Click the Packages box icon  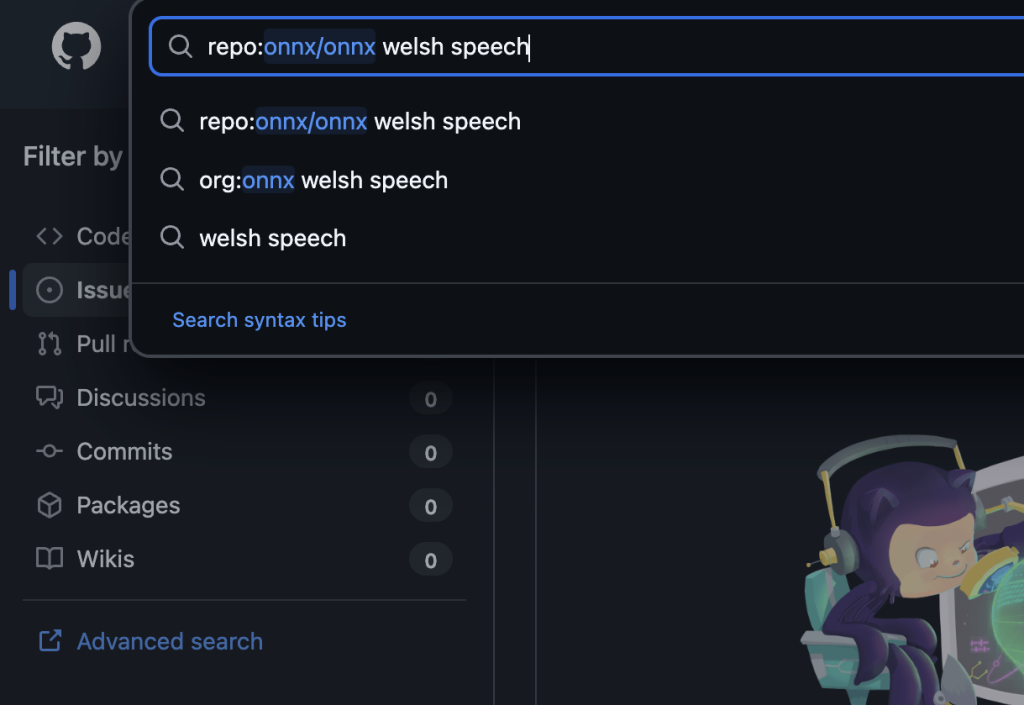(x=49, y=506)
